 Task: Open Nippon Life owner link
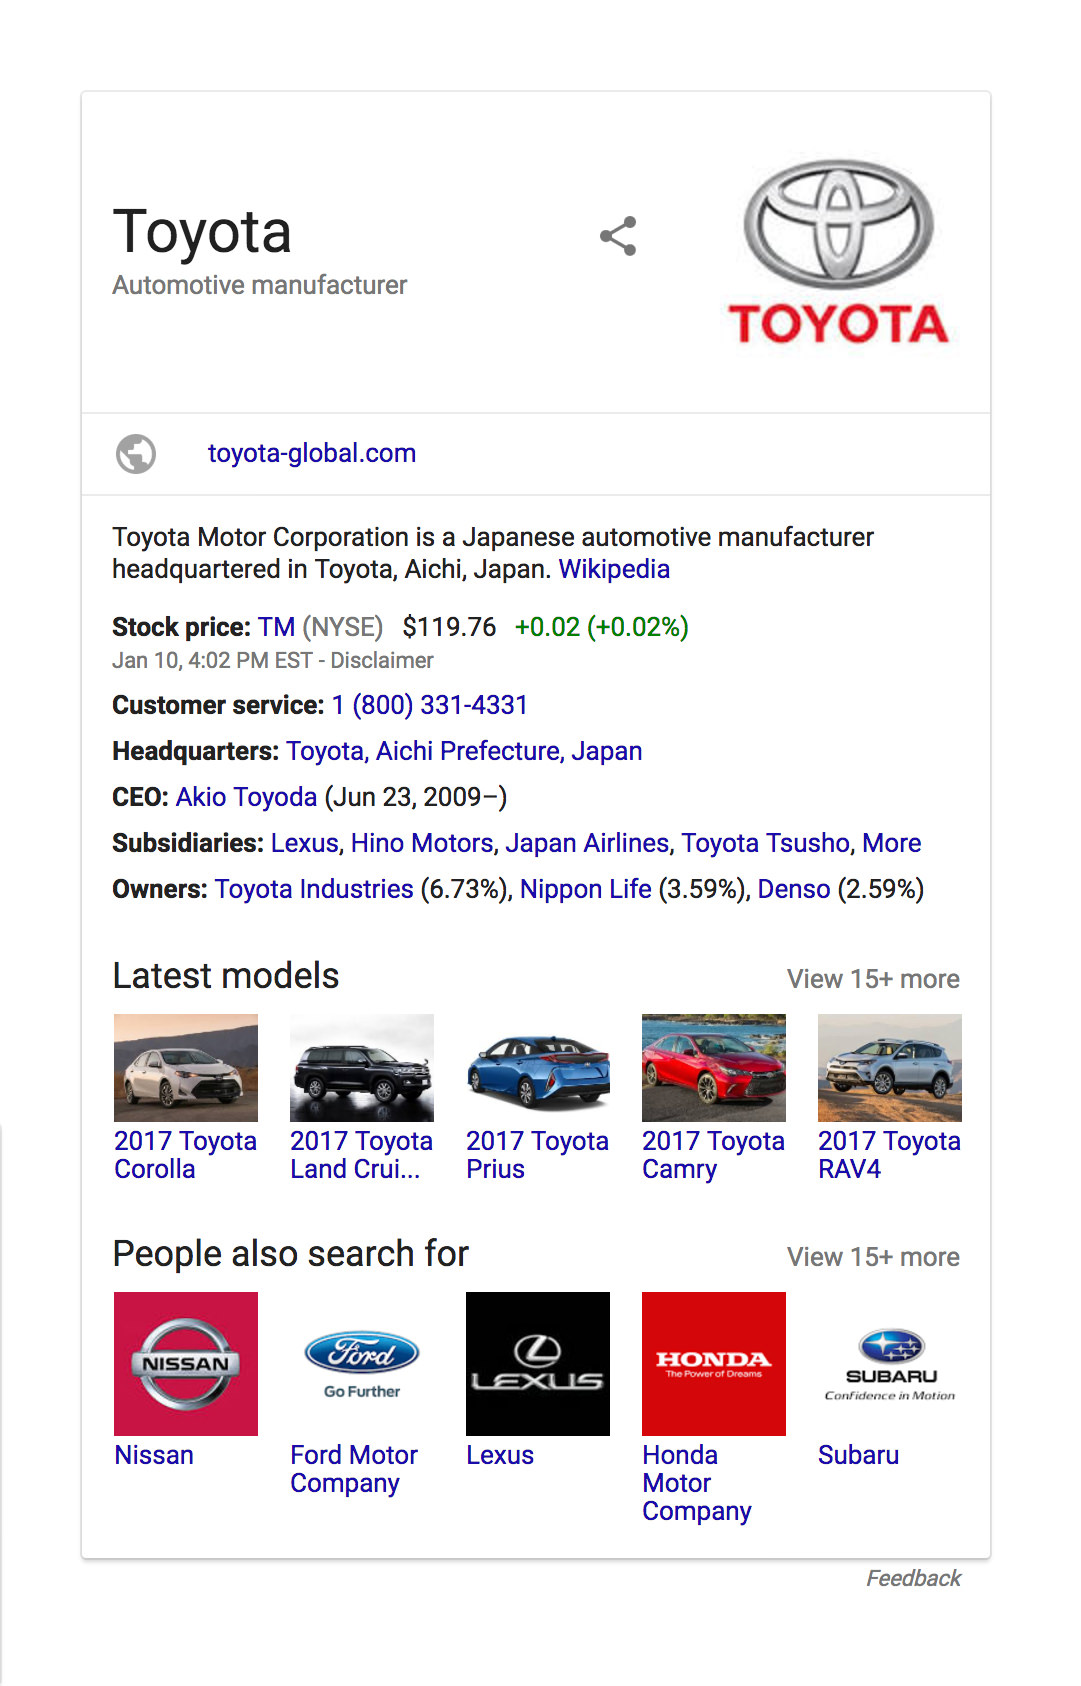click(586, 889)
